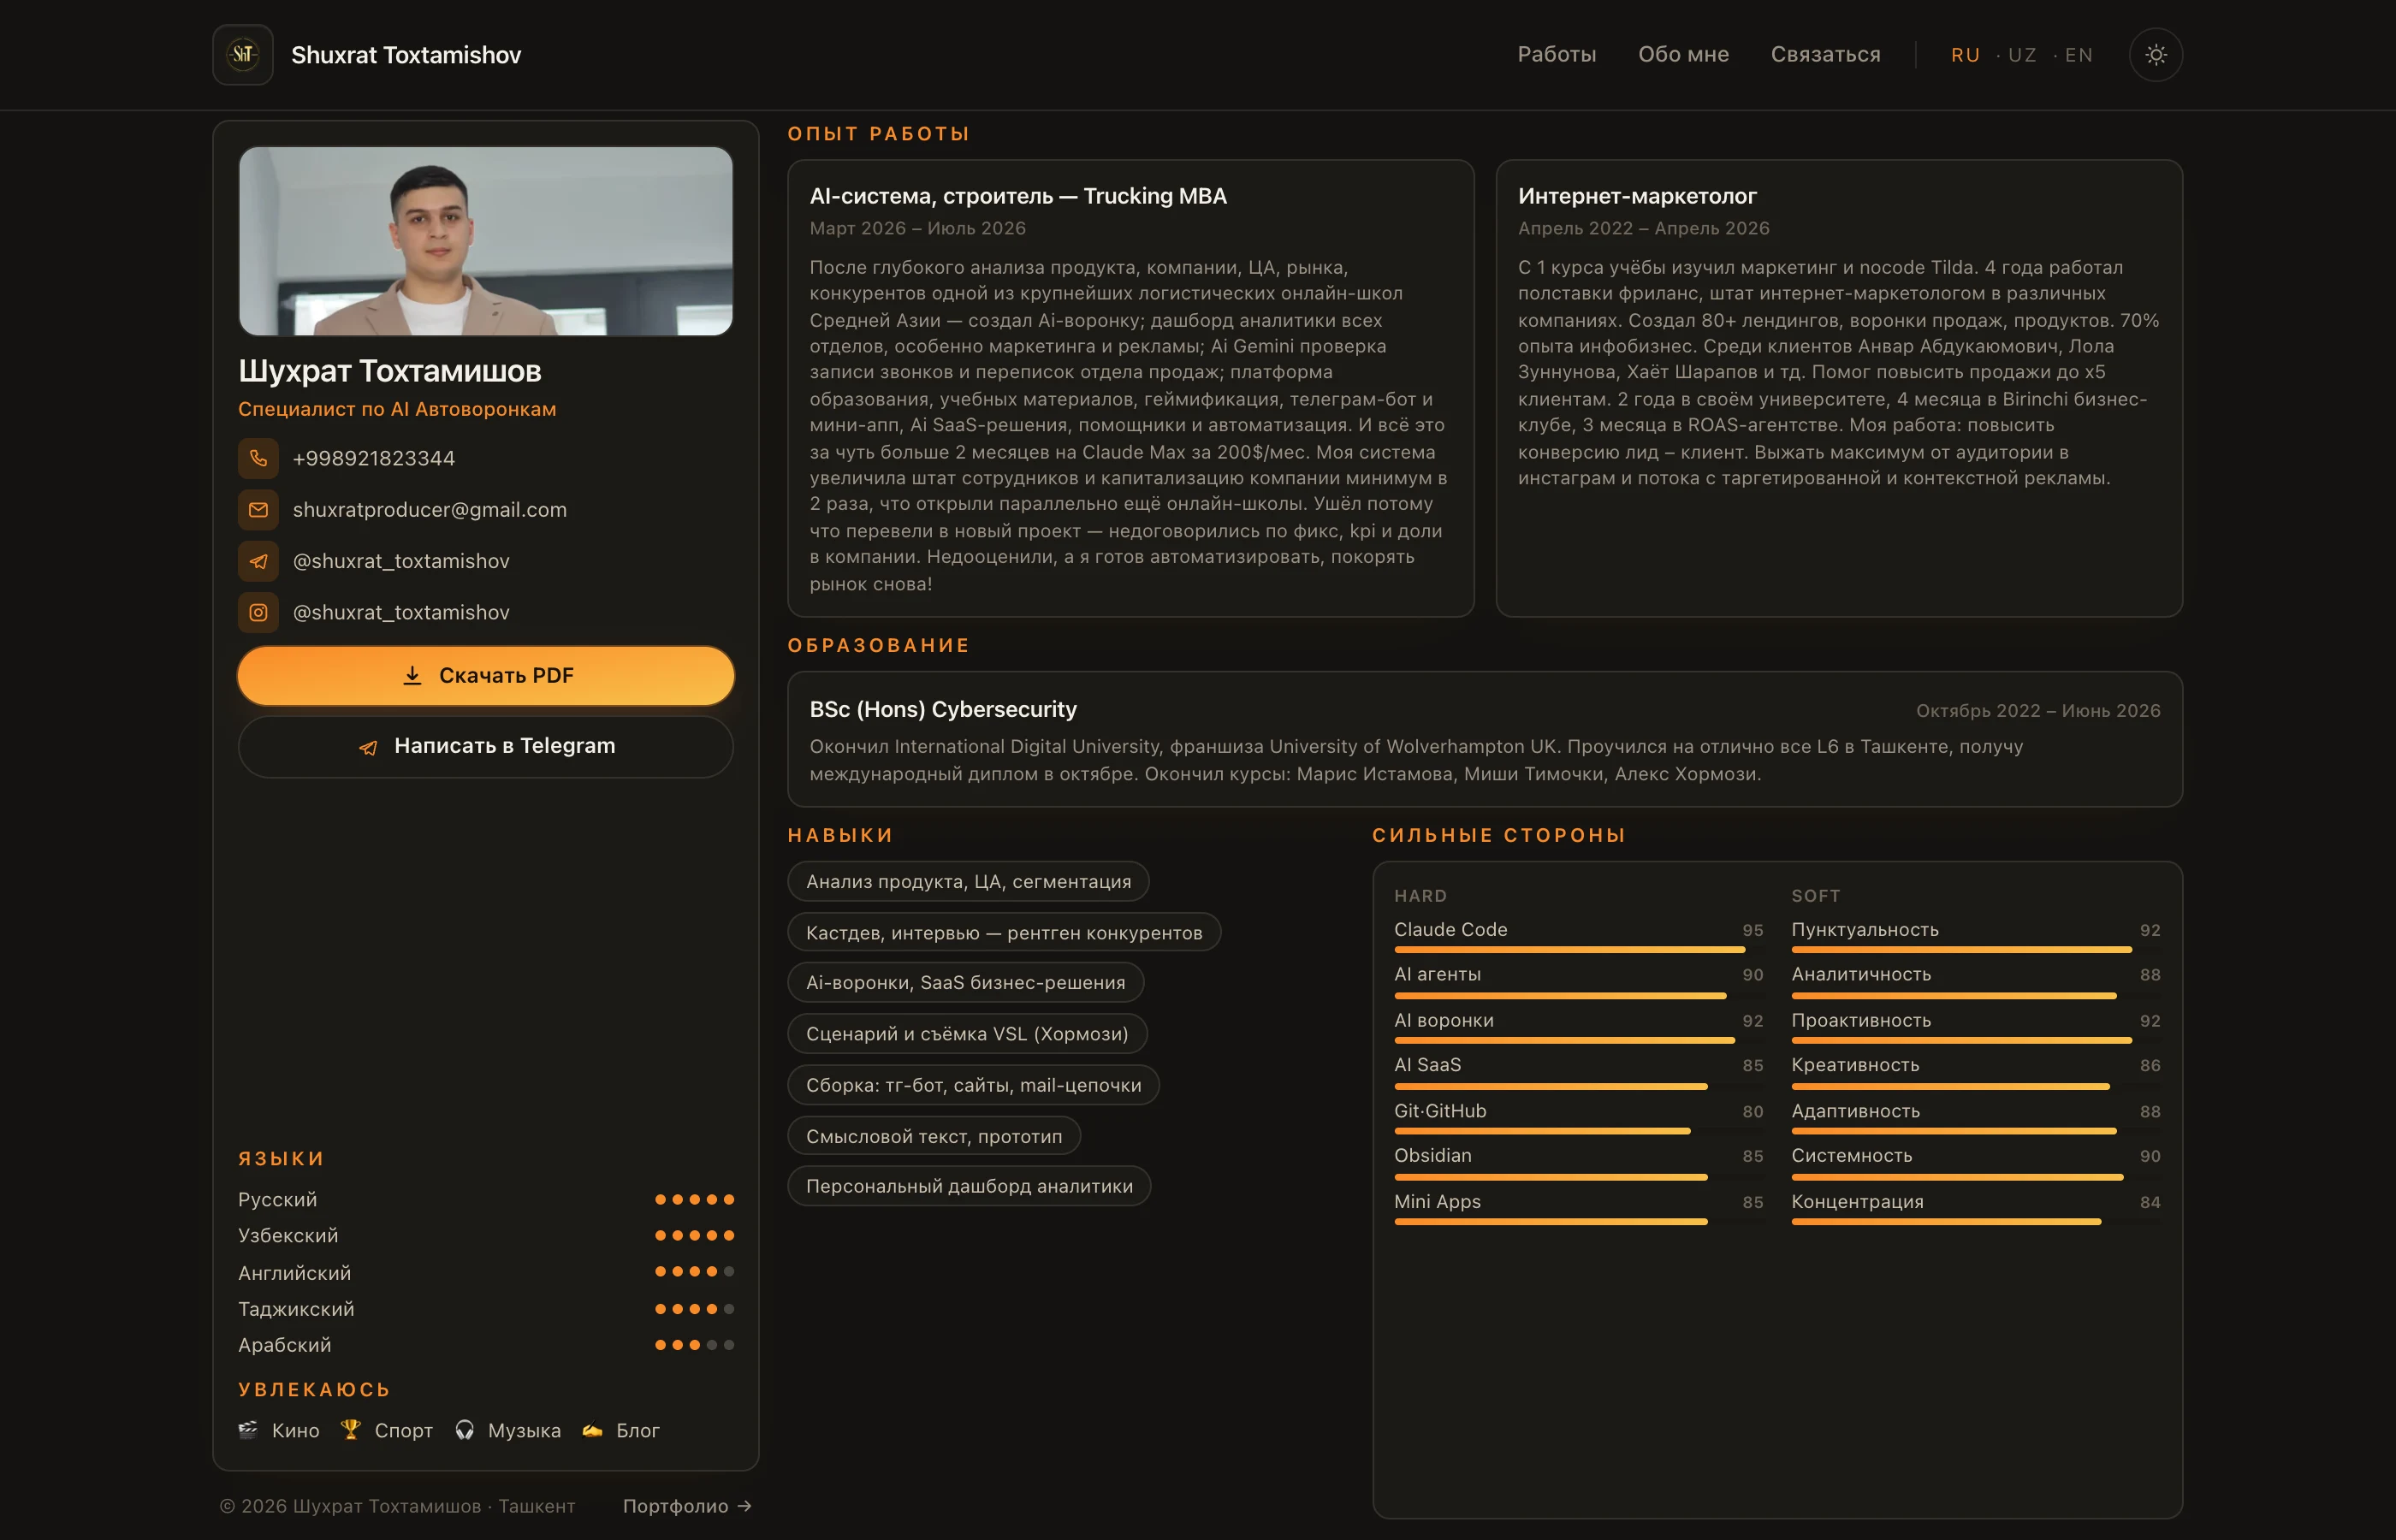Image resolution: width=2396 pixels, height=1540 pixels.
Task: Click the Пунктуальность skill progress bar
Action: (1976, 949)
